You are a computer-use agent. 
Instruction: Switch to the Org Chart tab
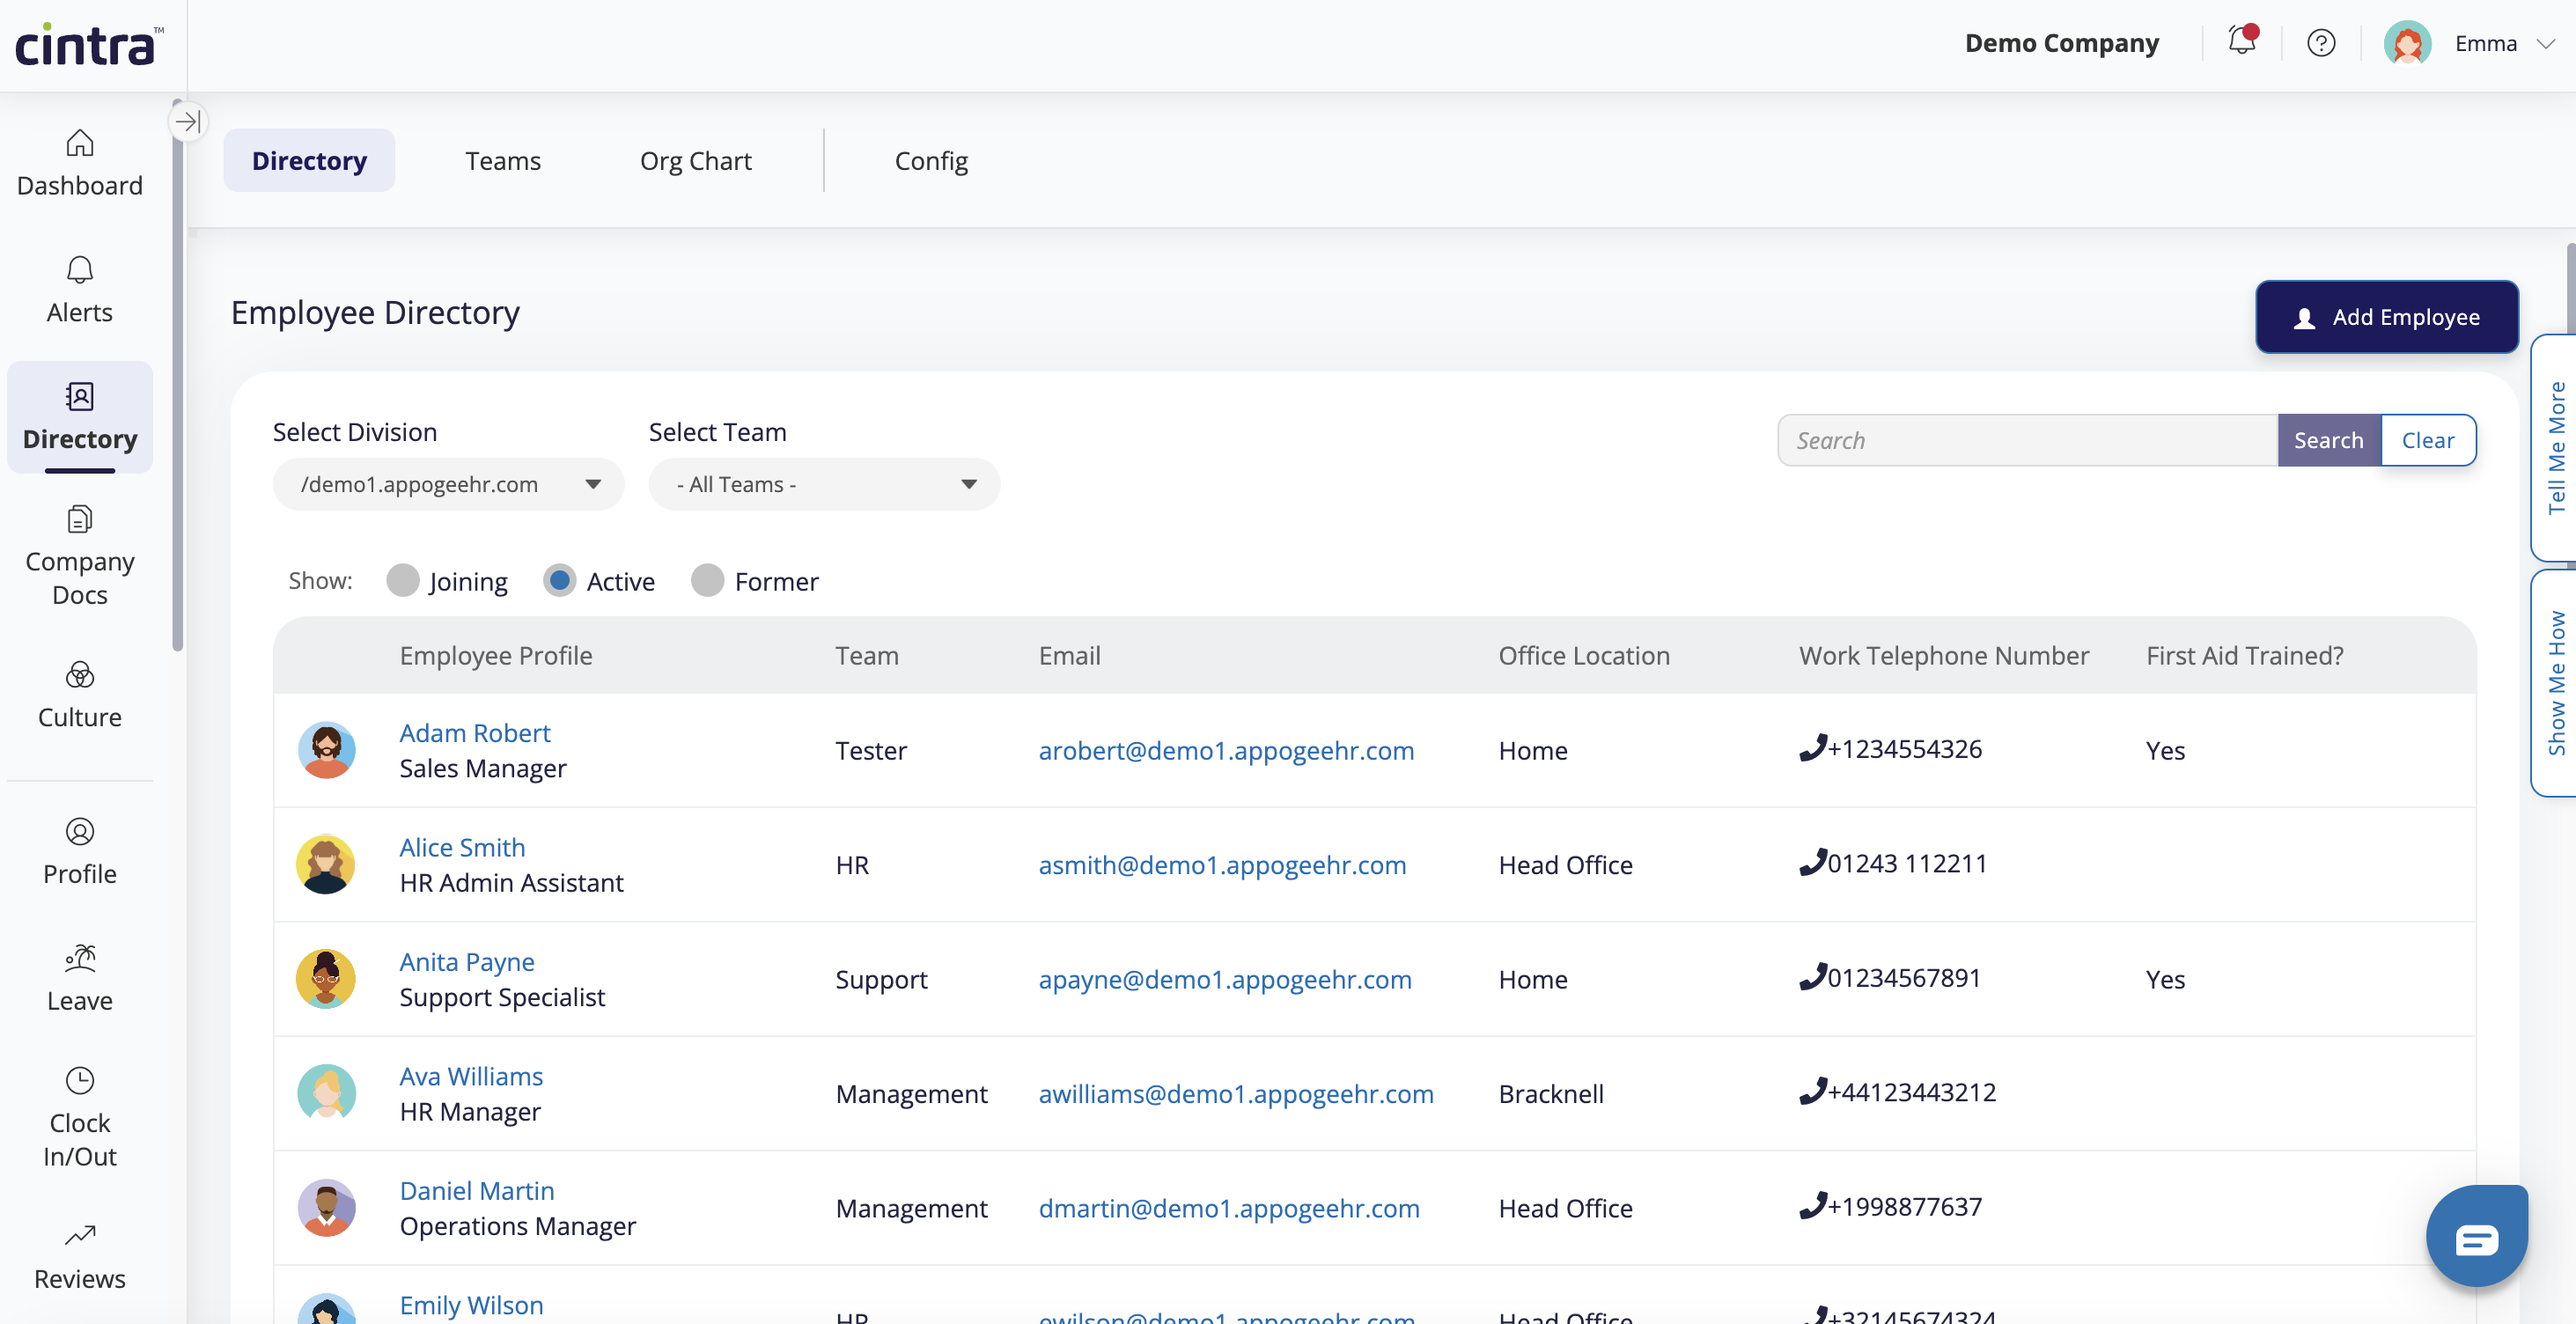[x=695, y=161]
